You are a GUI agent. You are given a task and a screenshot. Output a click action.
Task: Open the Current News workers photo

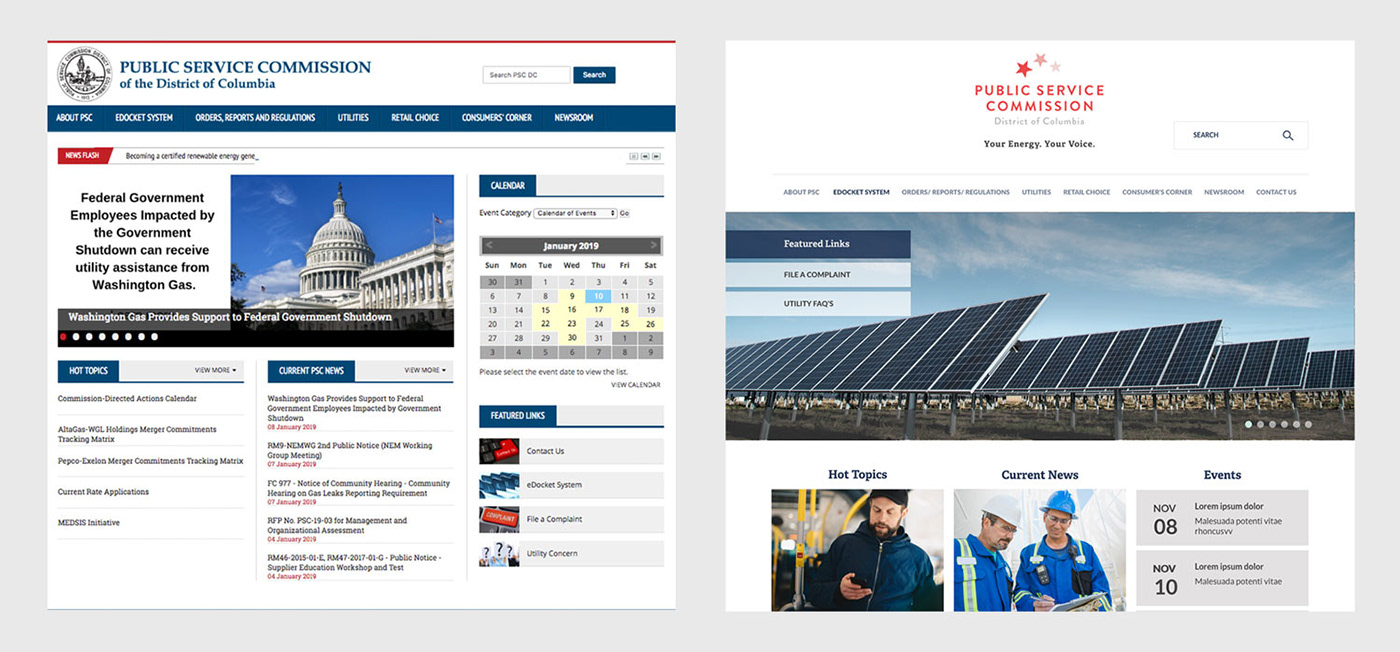1040,550
